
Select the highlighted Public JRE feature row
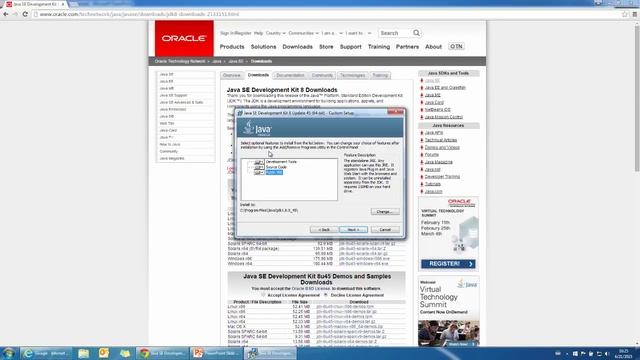point(274,173)
